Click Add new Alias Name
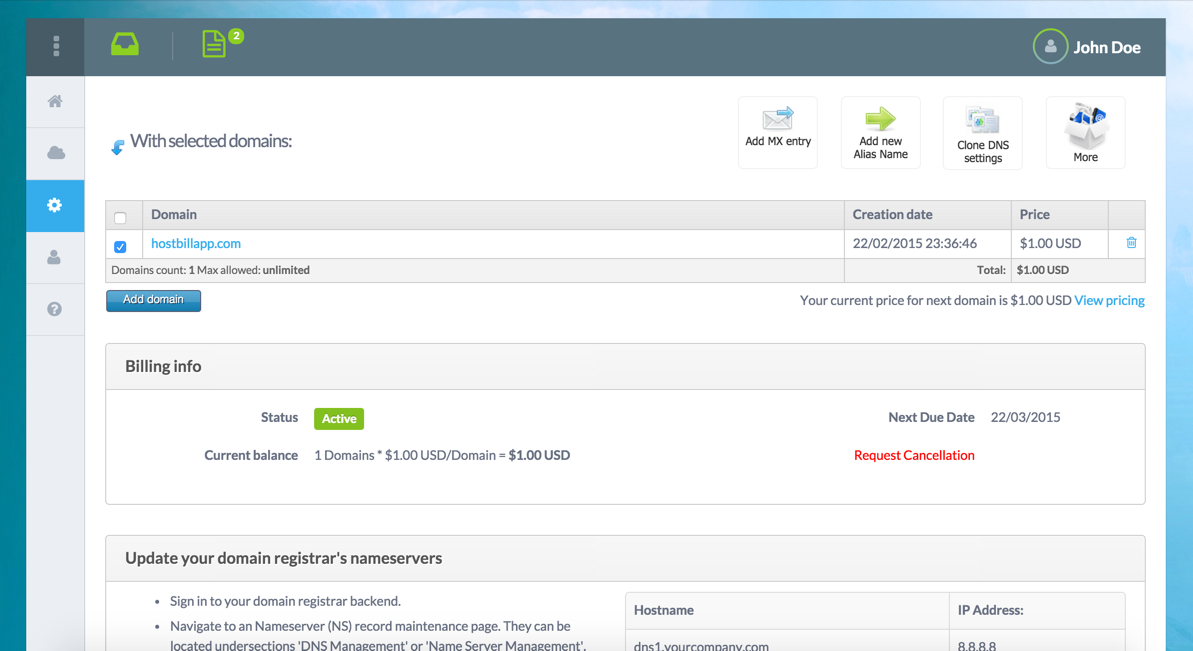Screen dimensions: 1193x651 point(880,132)
